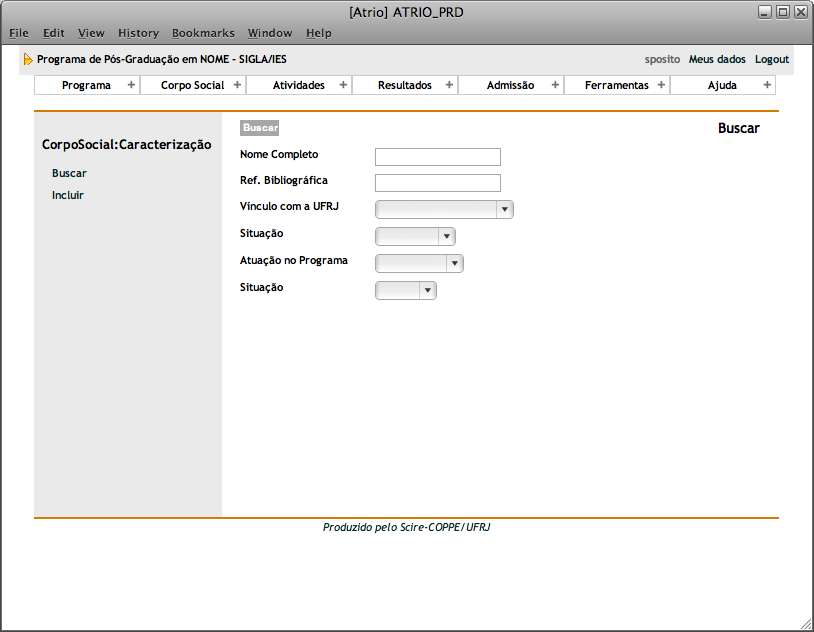The image size is (814, 632).
Task: Click the plus icon beside Corpo Social
Action: coord(237,85)
